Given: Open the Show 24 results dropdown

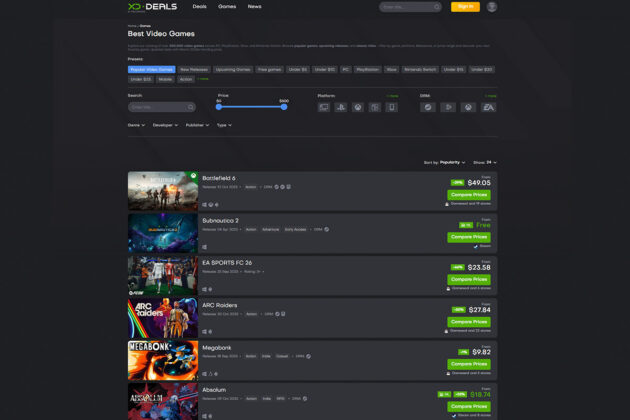Looking at the screenshot, I should click(x=485, y=162).
